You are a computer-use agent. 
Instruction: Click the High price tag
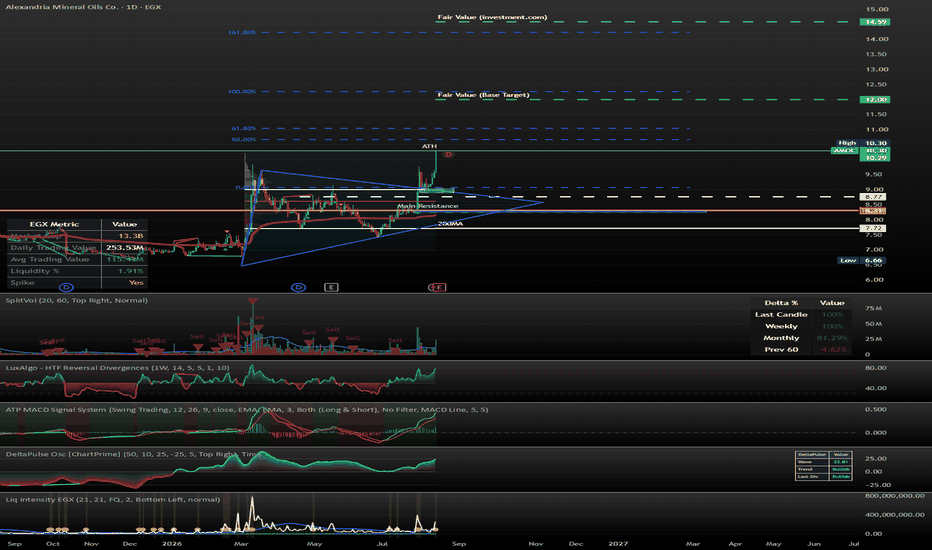pos(862,143)
